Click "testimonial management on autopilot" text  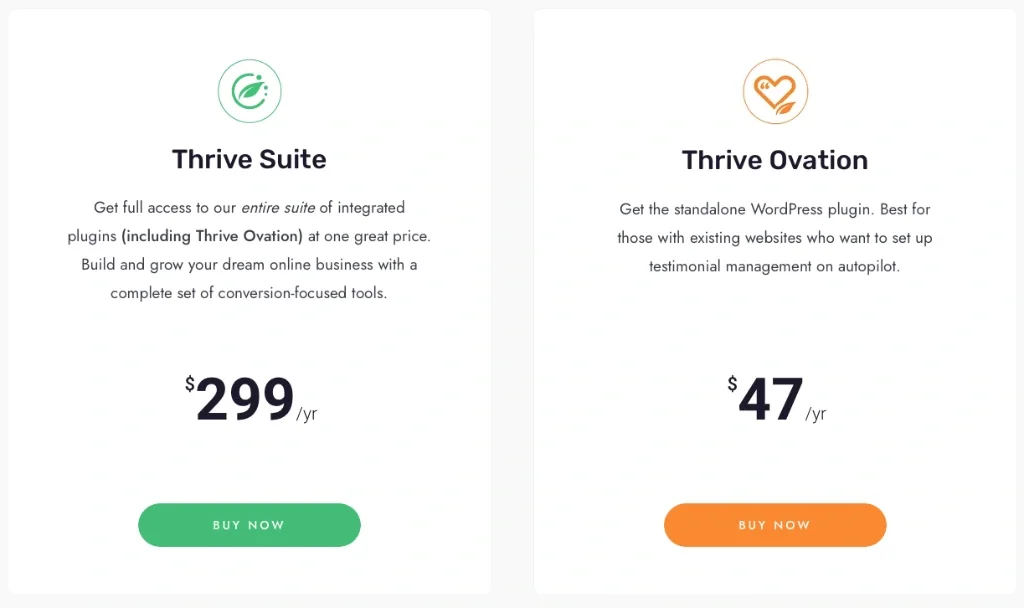[774, 266]
